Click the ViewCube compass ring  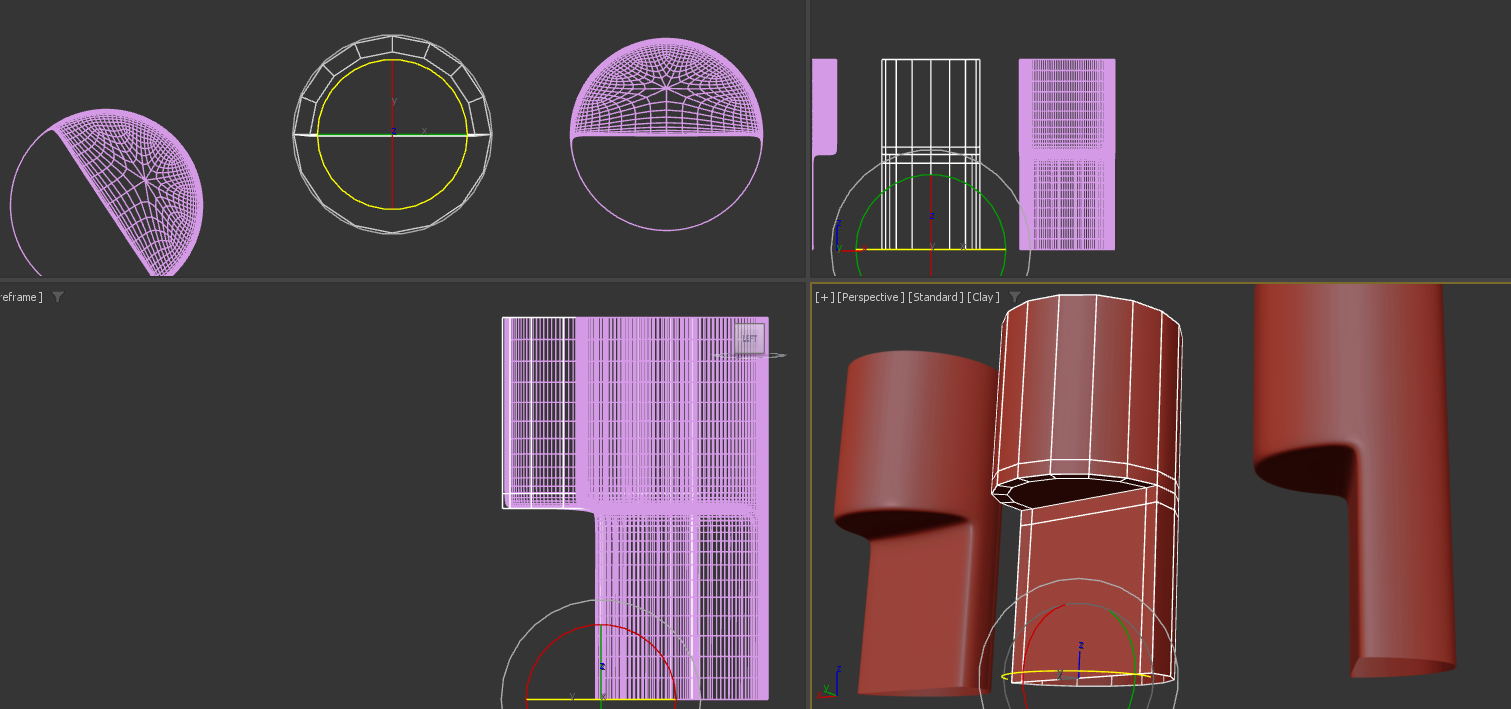click(x=776, y=355)
